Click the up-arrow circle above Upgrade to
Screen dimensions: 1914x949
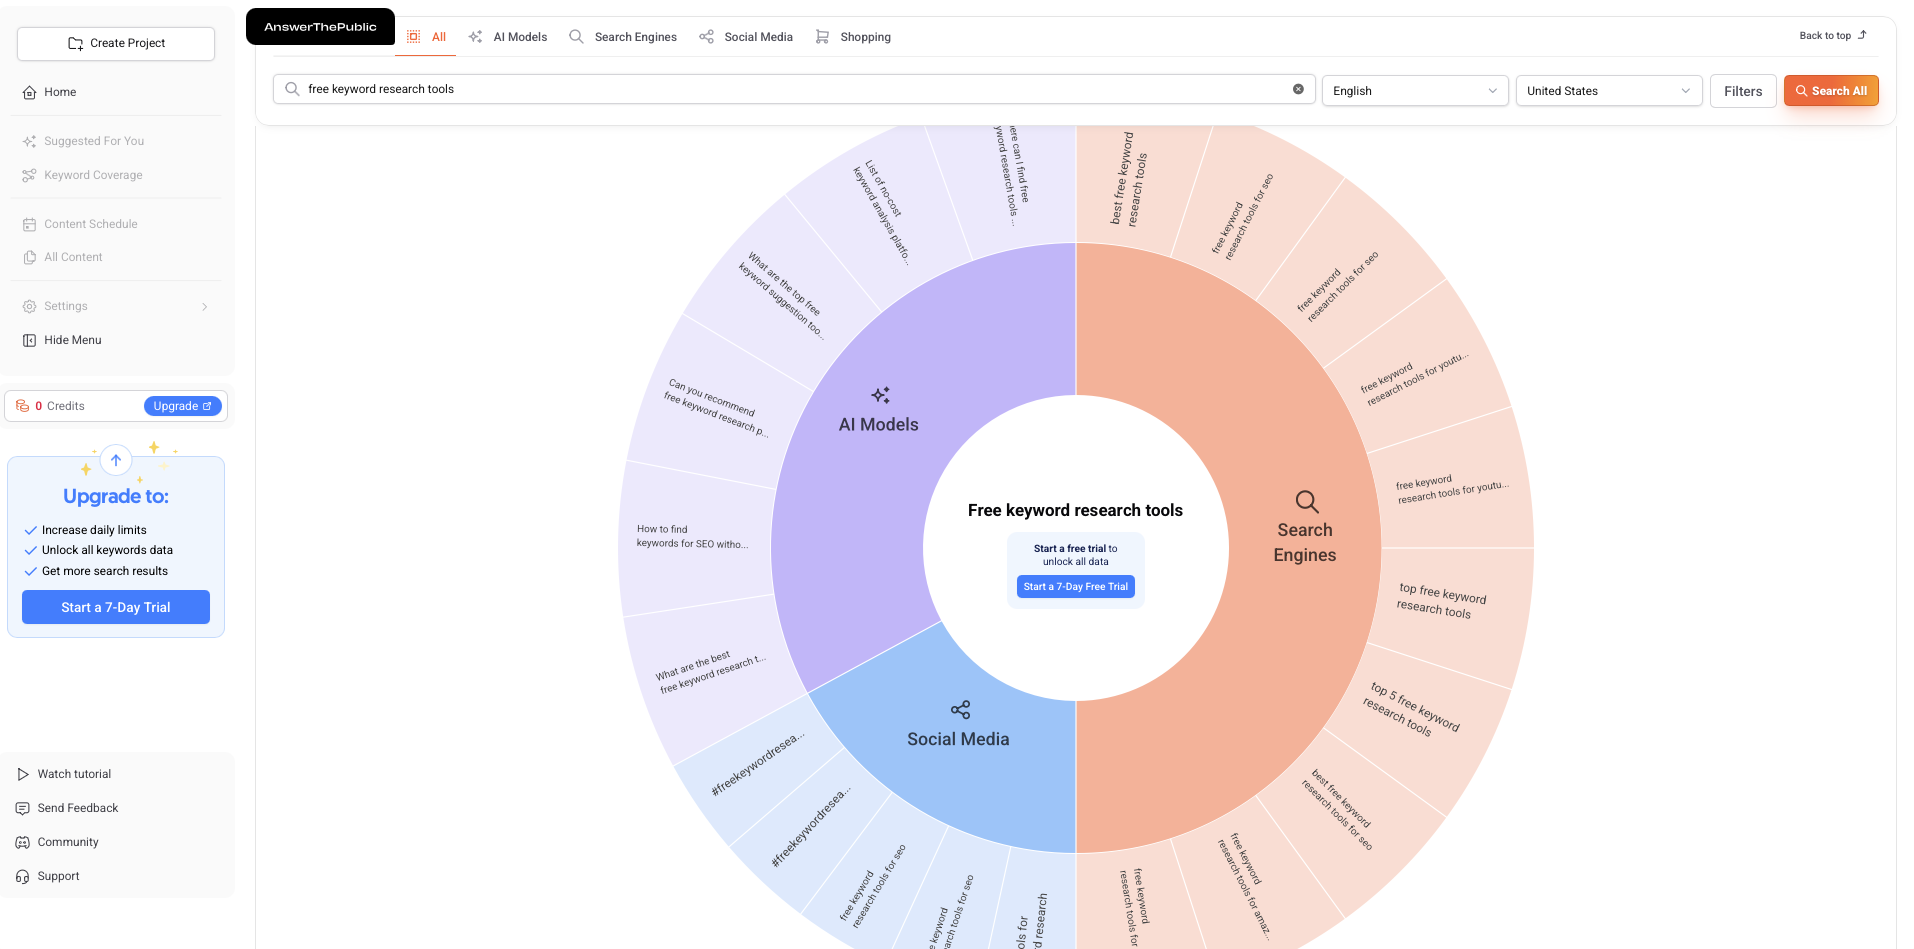[116, 460]
